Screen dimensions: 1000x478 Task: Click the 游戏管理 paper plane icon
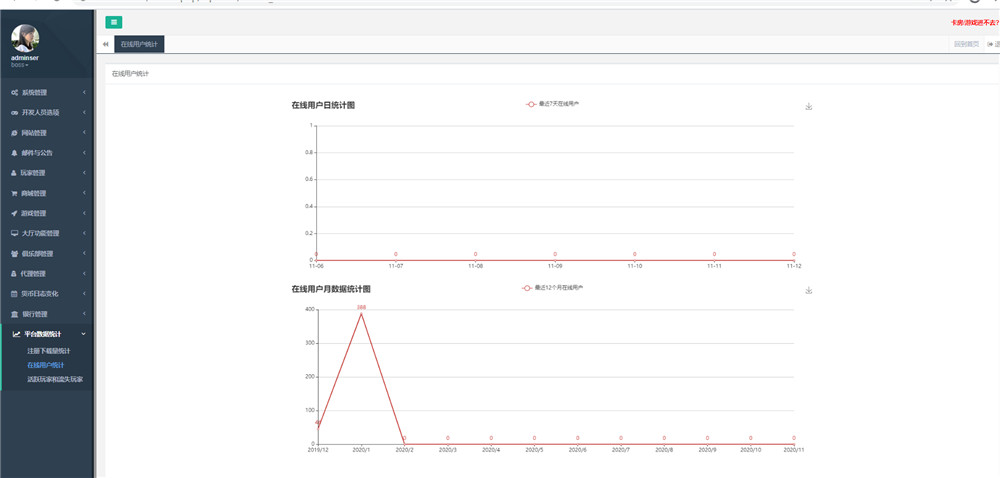(x=14, y=213)
